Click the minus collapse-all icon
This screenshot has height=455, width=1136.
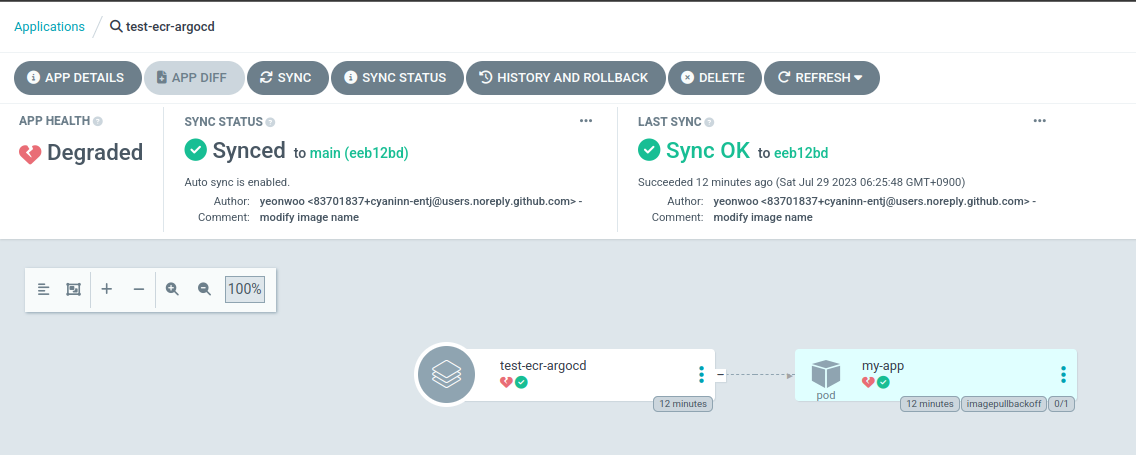(139, 289)
